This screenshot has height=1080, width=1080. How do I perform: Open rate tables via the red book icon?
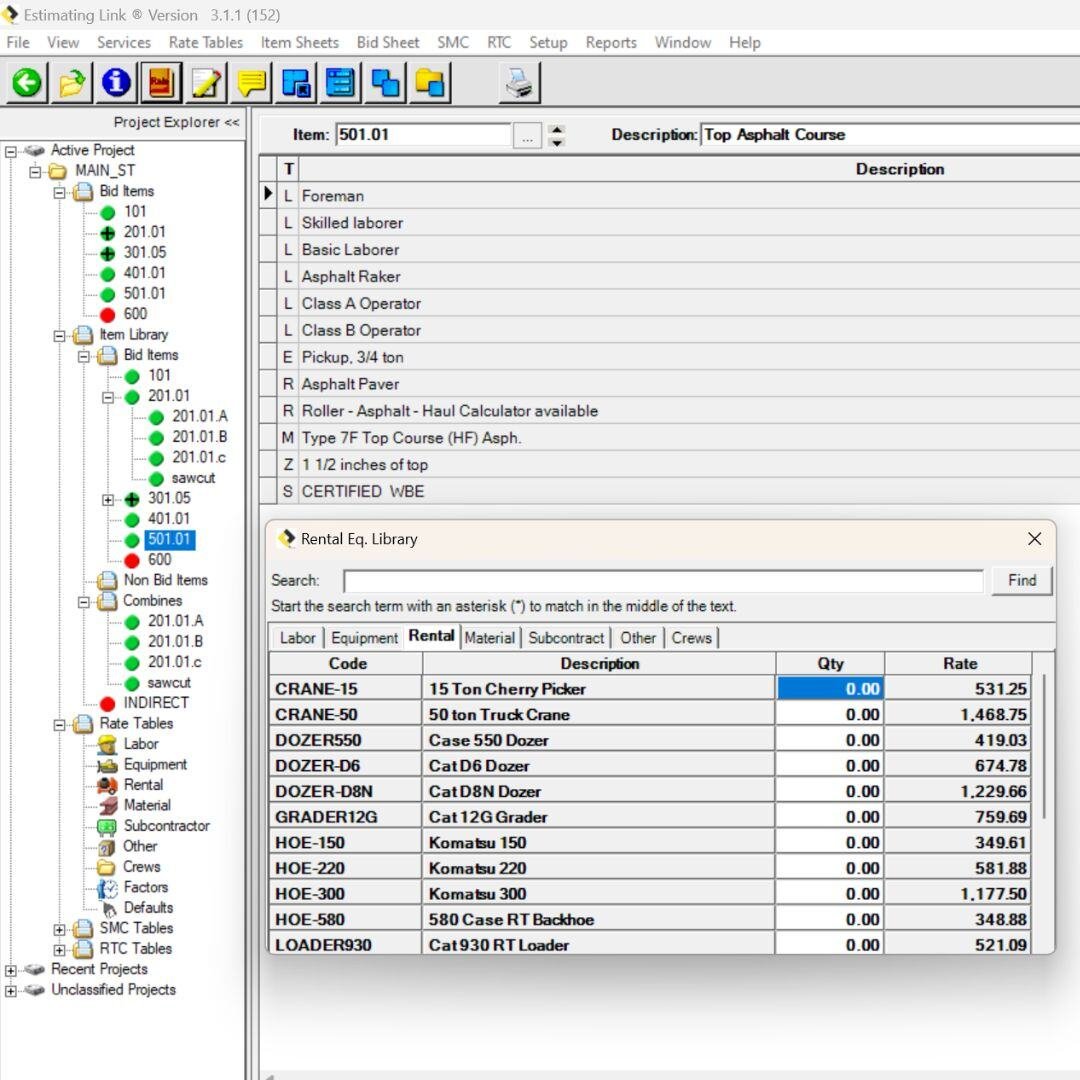click(160, 83)
